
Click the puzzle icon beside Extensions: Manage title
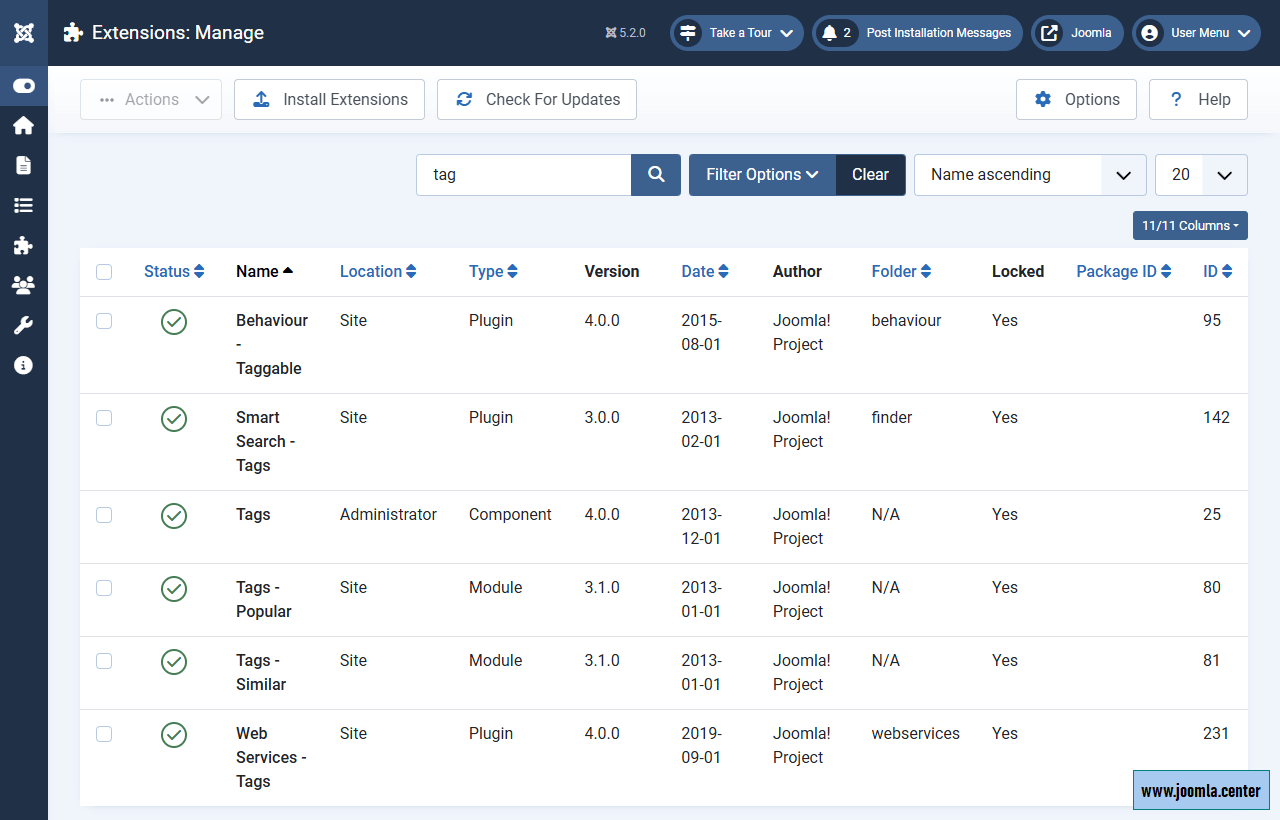[73, 33]
